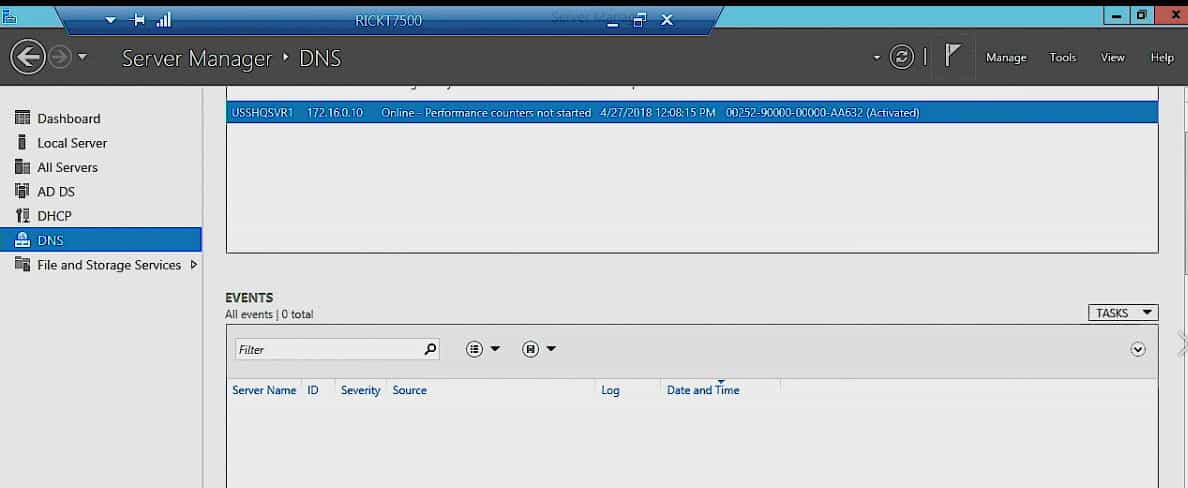The height and width of the screenshot is (488, 1188).
Task: Sort events by Severity column
Action: [x=360, y=390]
